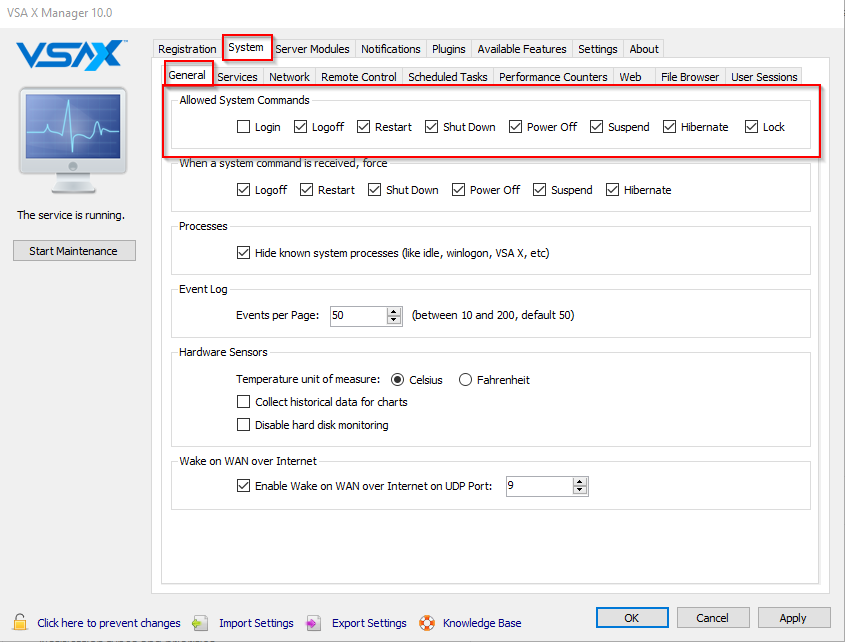The width and height of the screenshot is (845, 642).
Task: Open the Registration tab
Action: [188, 49]
